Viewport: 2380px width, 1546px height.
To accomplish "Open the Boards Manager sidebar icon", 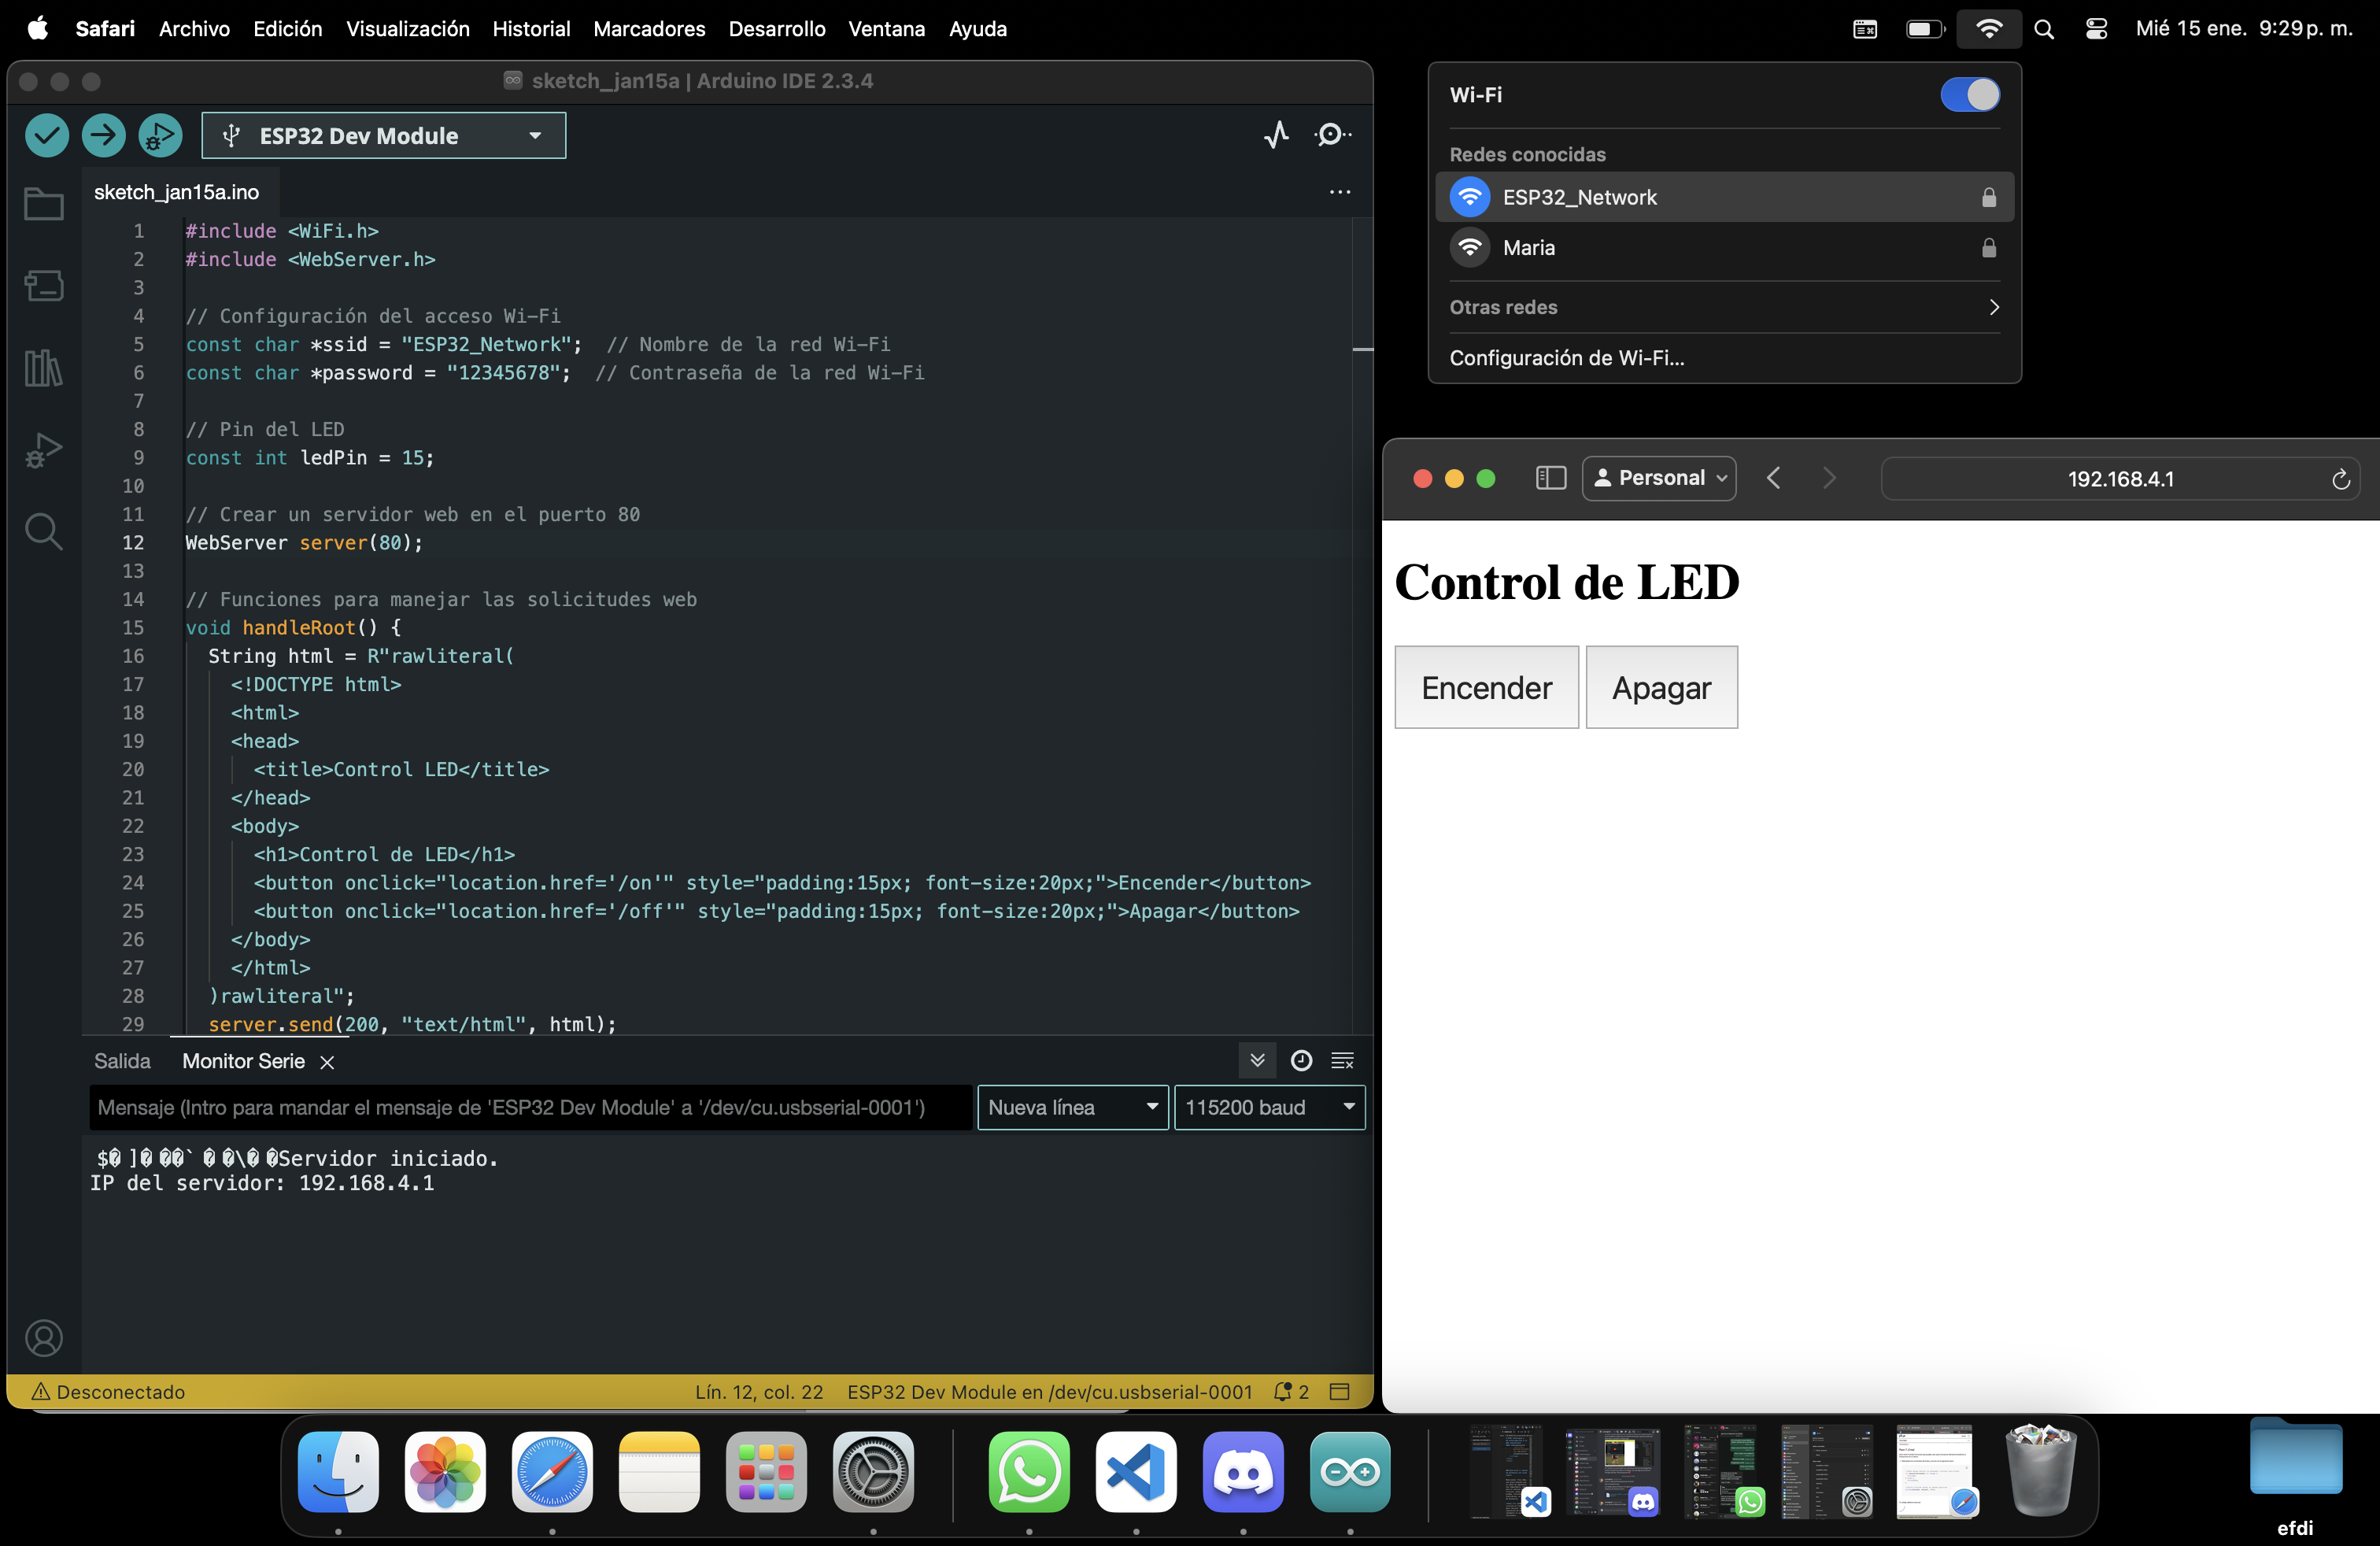I will coord(43,286).
